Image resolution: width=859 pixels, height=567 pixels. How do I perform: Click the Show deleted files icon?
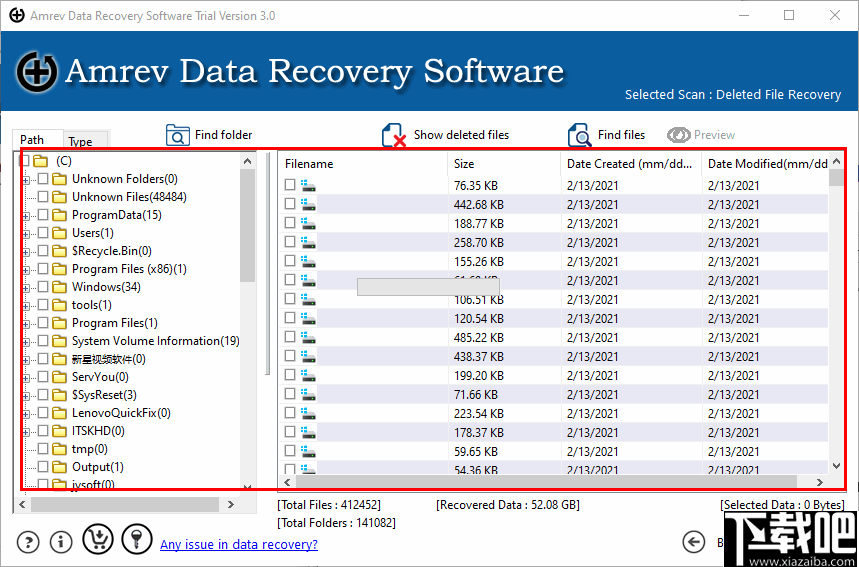[394, 135]
